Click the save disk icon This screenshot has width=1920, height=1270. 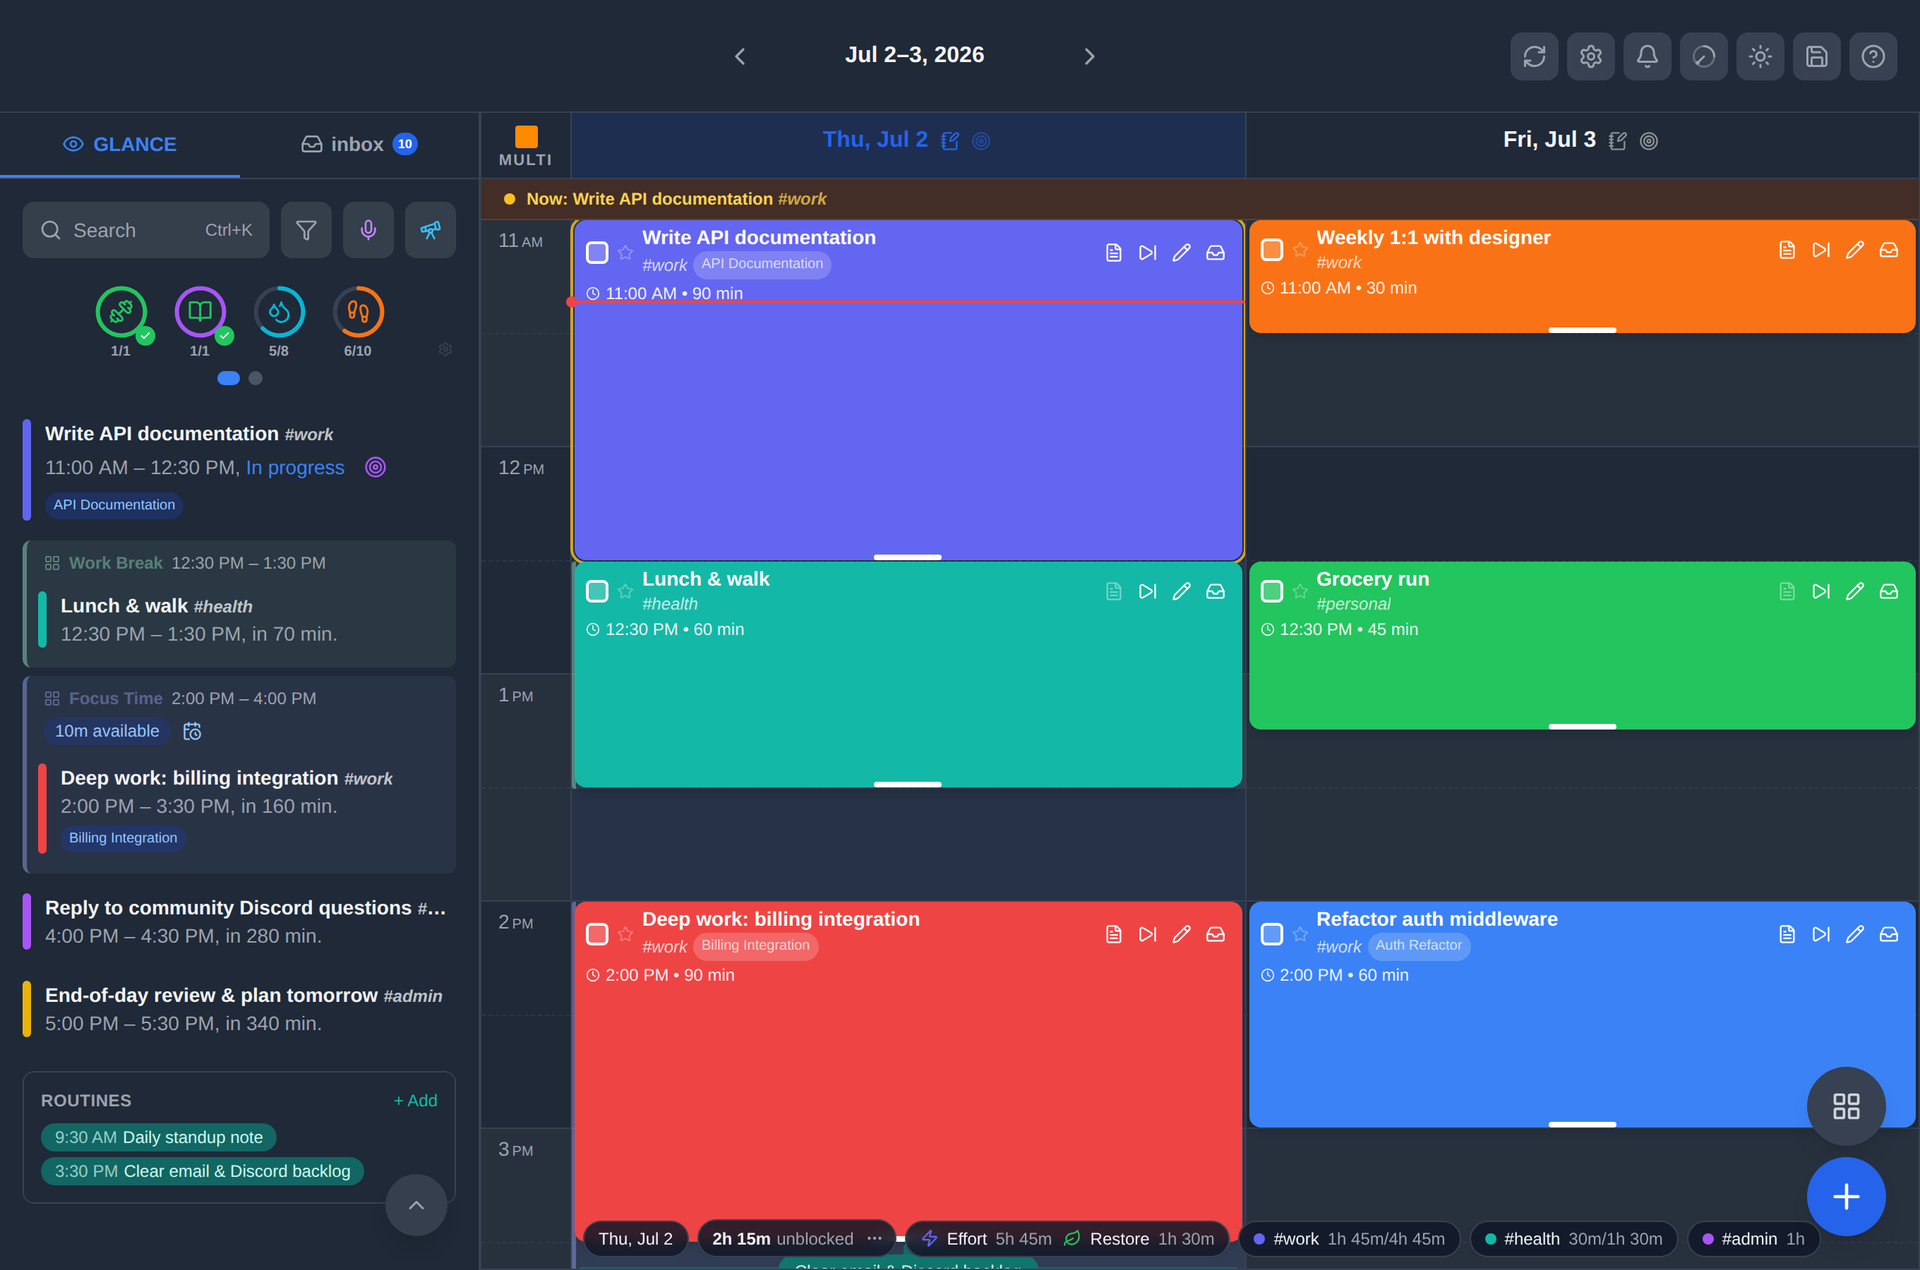click(x=1816, y=56)
